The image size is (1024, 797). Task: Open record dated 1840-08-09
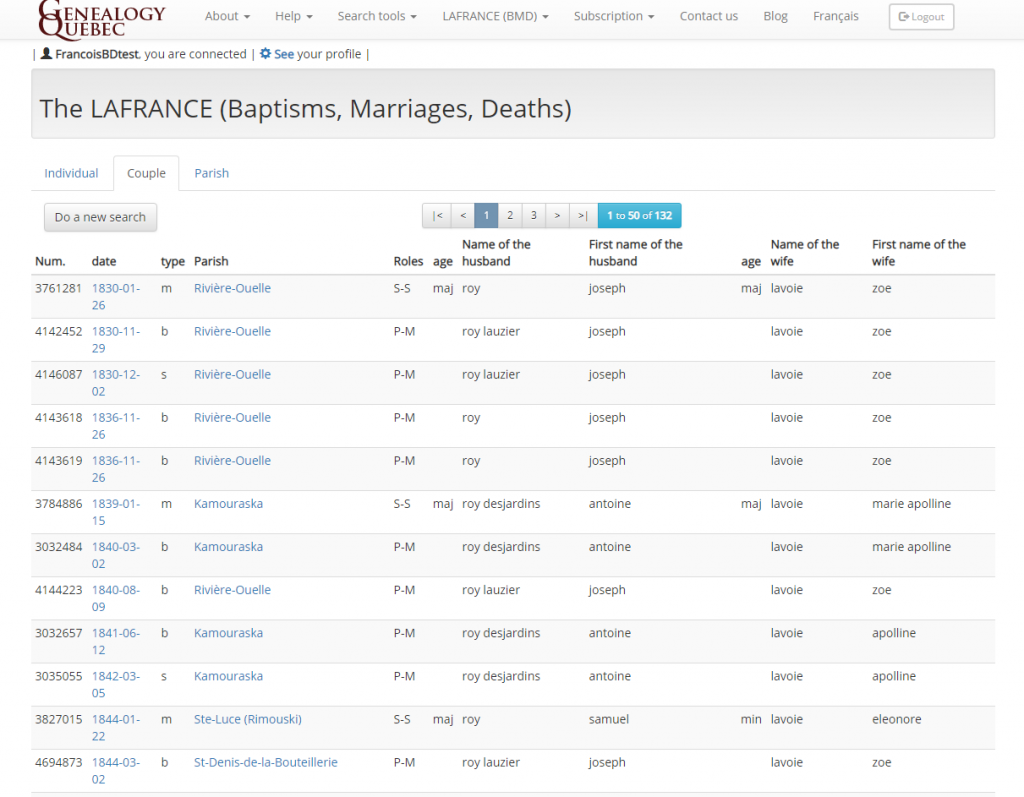116,598
